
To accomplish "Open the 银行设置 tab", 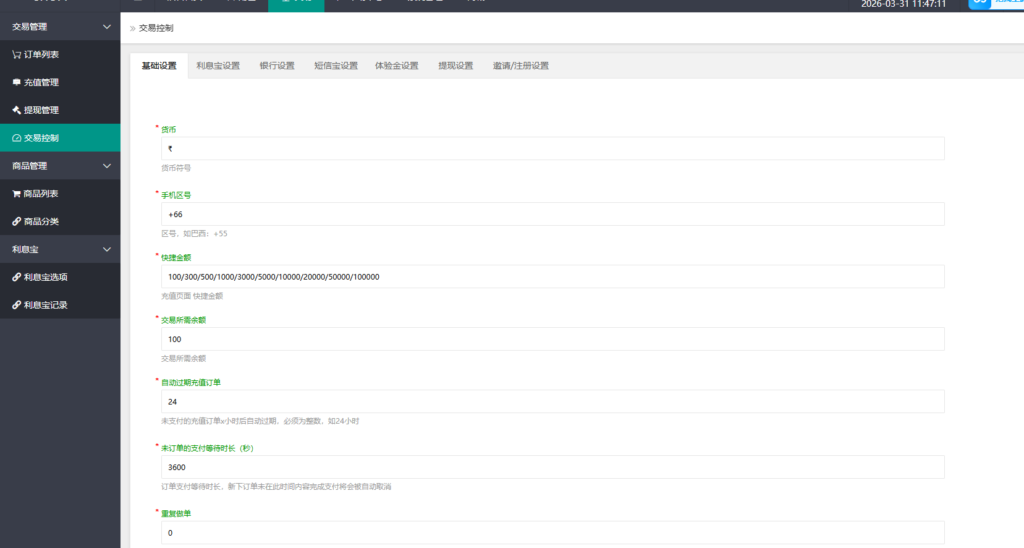I will pyautogui.click(x=277, y=66).
